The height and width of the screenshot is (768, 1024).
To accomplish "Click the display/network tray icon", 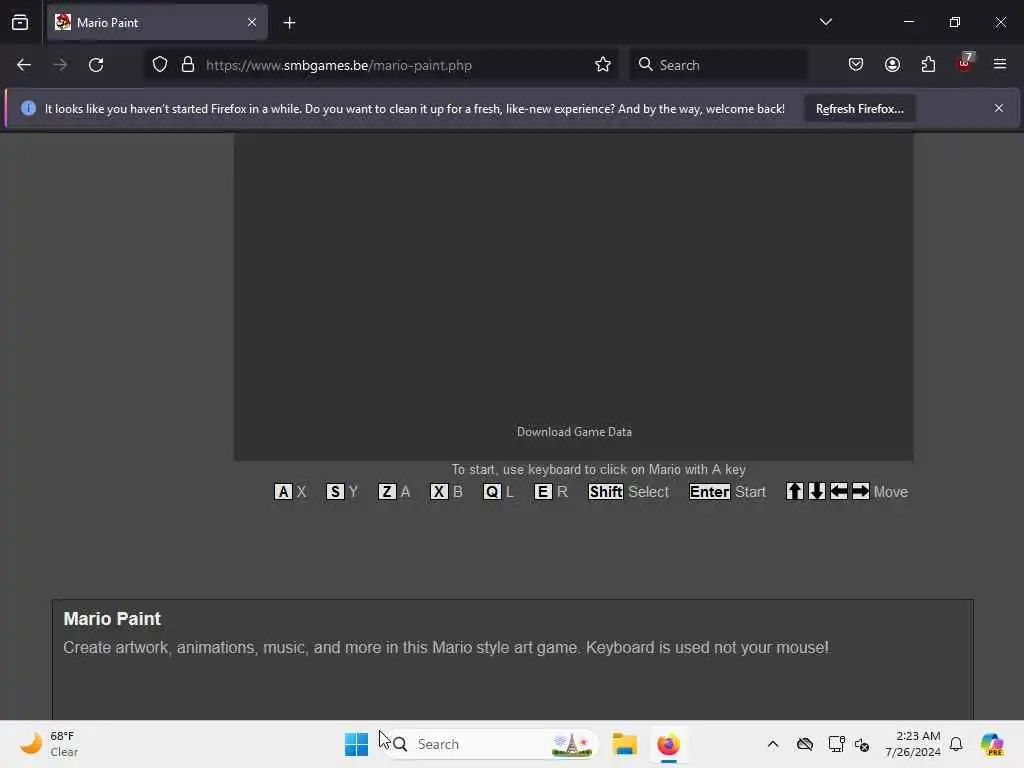I will [836, 744].
